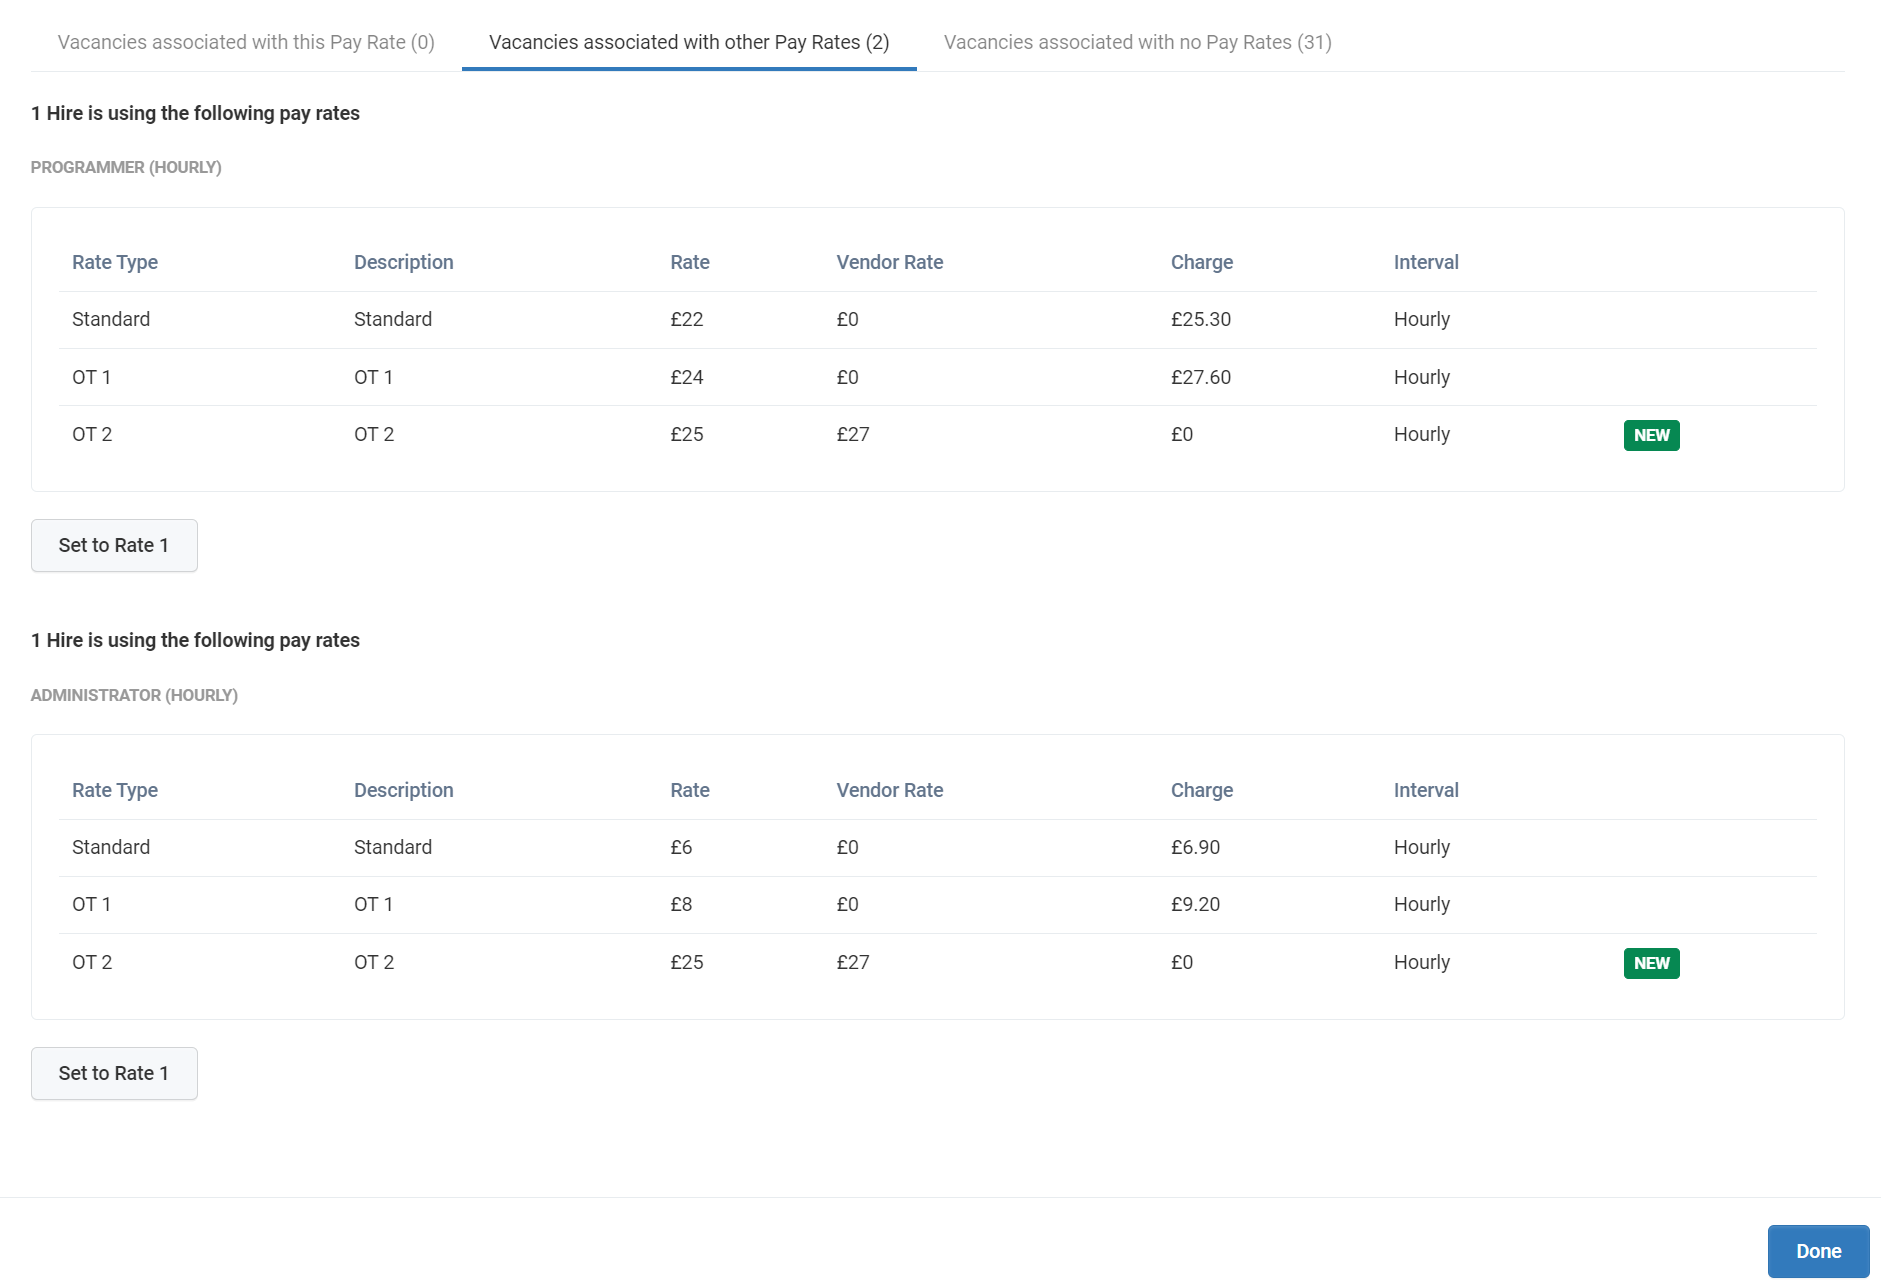1881x1288 pixels.
Task: Click NEW badge in Programmer OT 2 row
Action: [1651, 435]
